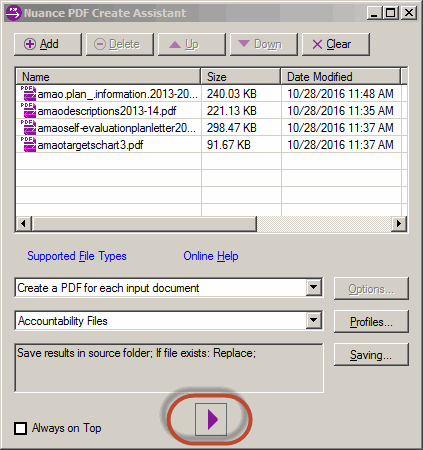This screenshot has width=423, height=450.
Task: Click the 'Save results in source folder' summary box
Action: tap(169, 368)
